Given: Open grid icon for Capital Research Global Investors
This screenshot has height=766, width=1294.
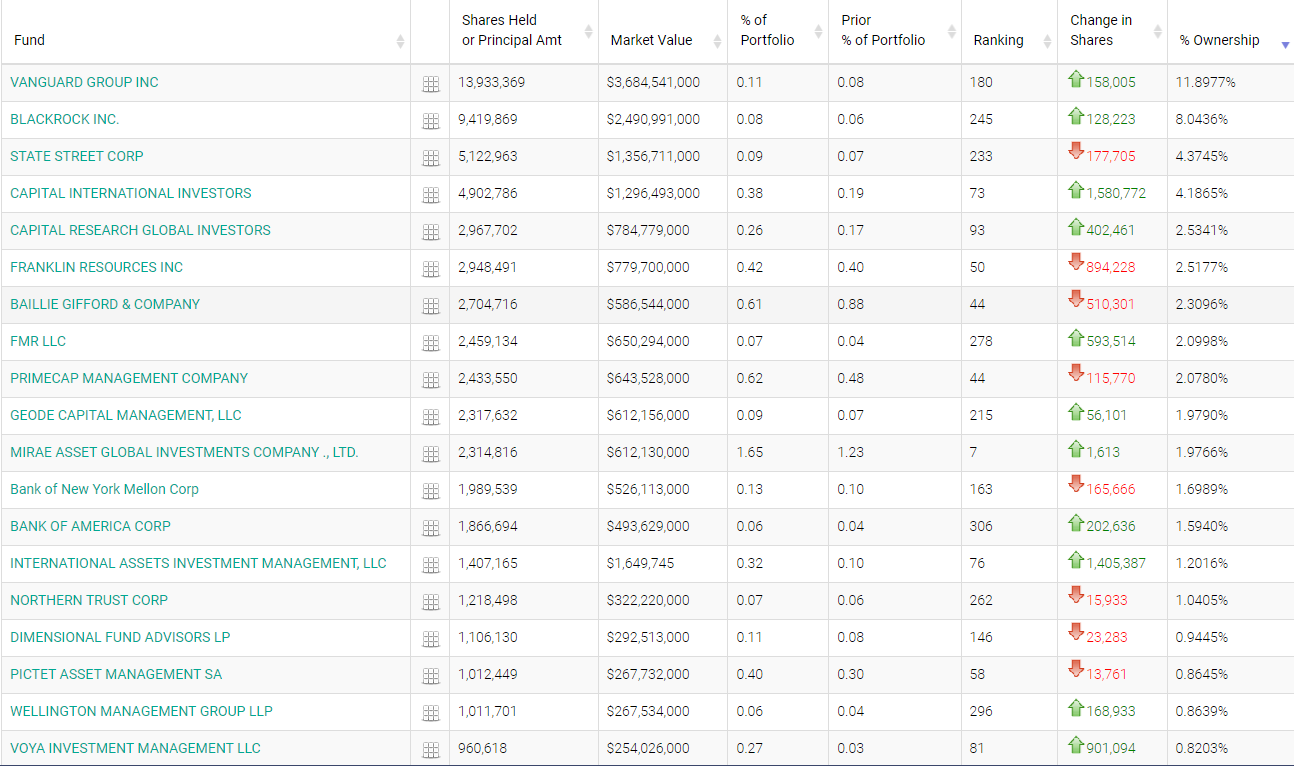Looking at the screenshot, I should [431, 232].
